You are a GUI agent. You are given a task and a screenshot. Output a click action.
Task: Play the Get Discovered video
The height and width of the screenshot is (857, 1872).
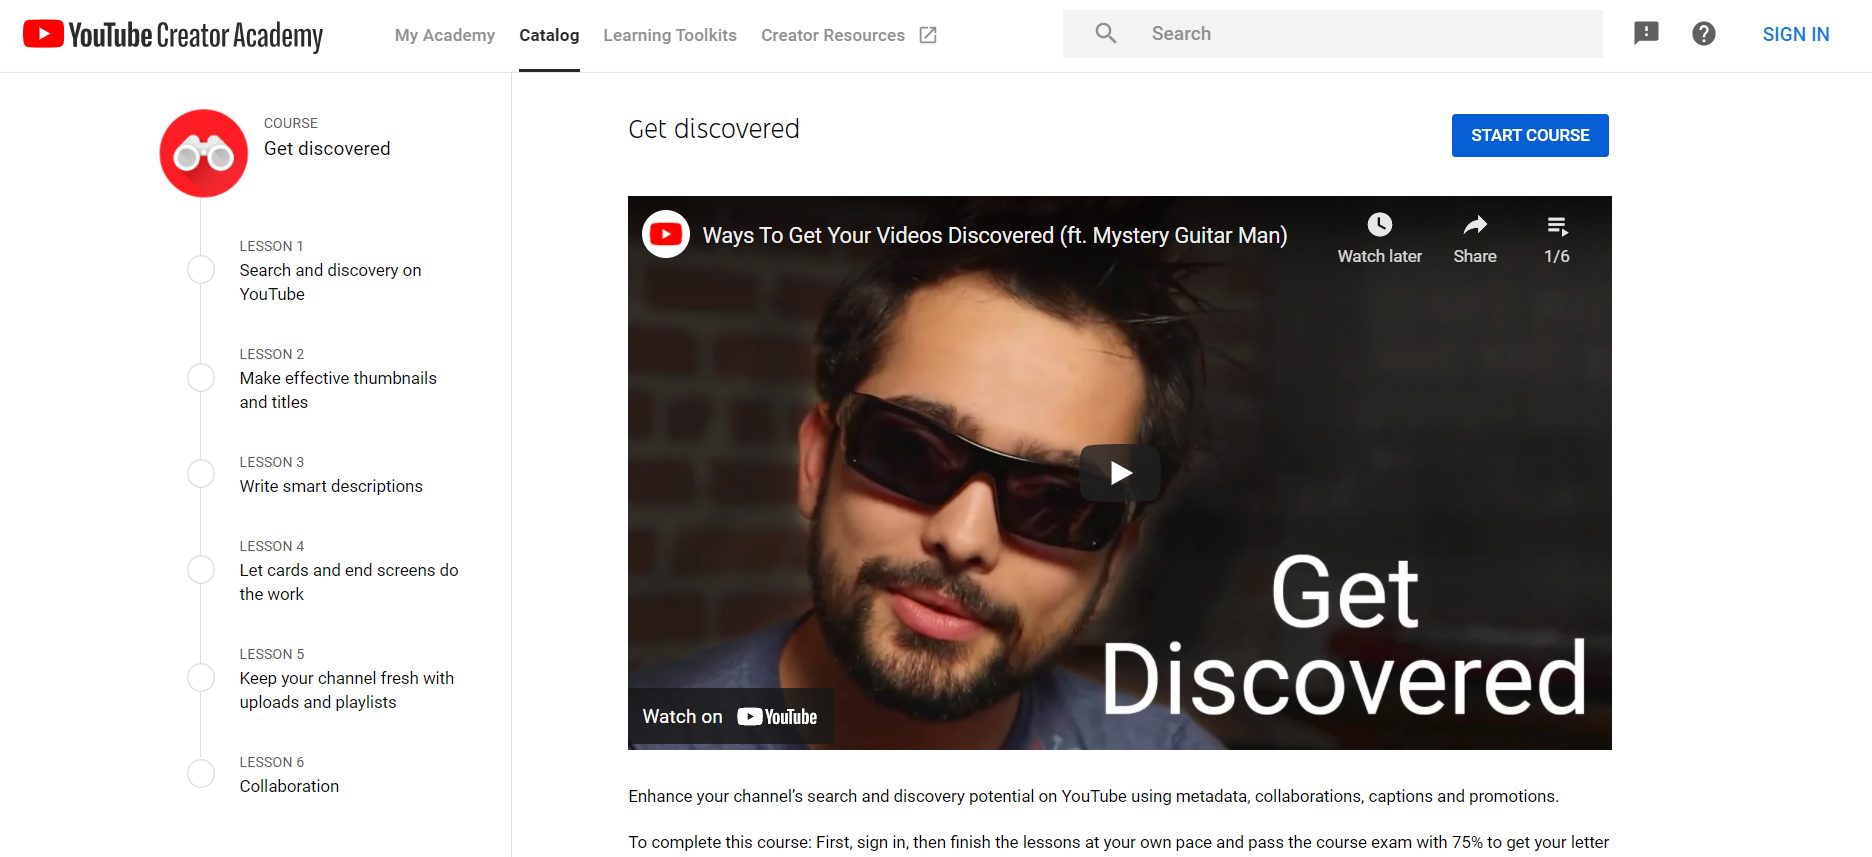pos(1120,473)
